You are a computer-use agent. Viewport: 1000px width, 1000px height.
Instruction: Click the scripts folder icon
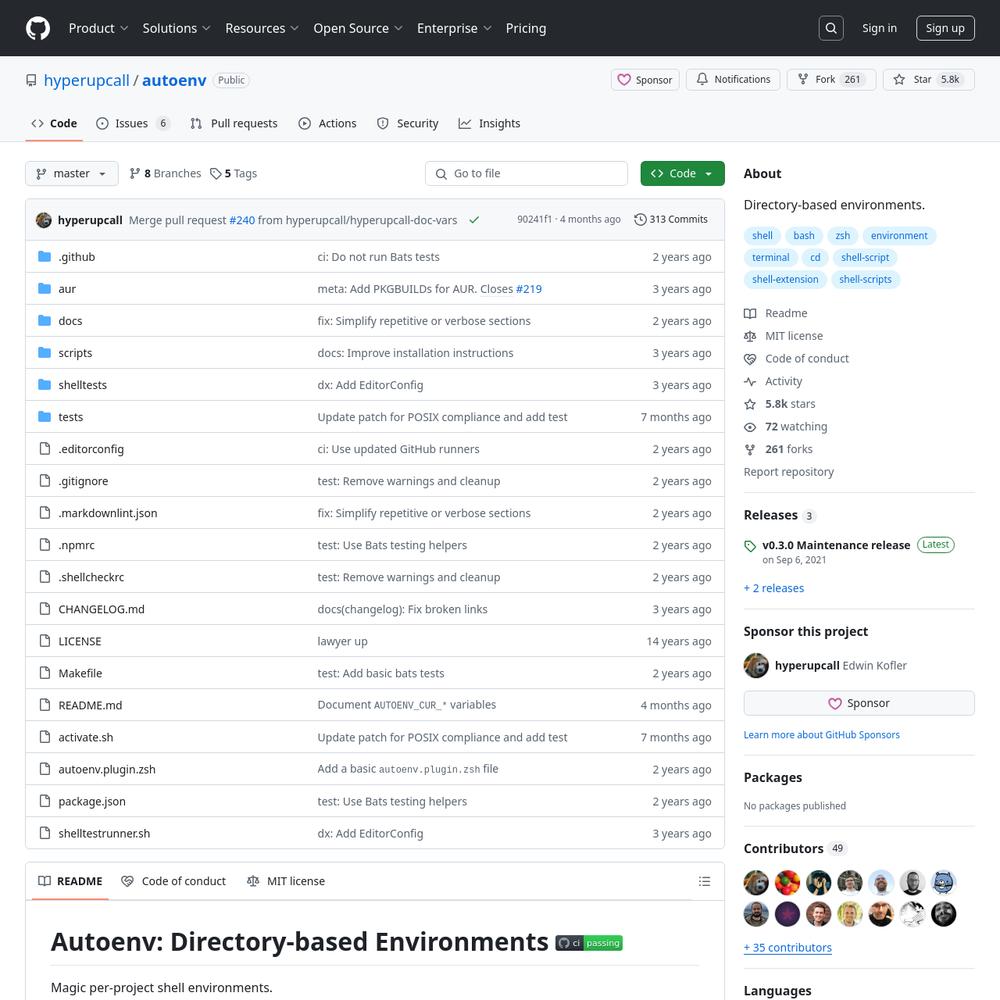pyautogui.click(x=44, y=352)
